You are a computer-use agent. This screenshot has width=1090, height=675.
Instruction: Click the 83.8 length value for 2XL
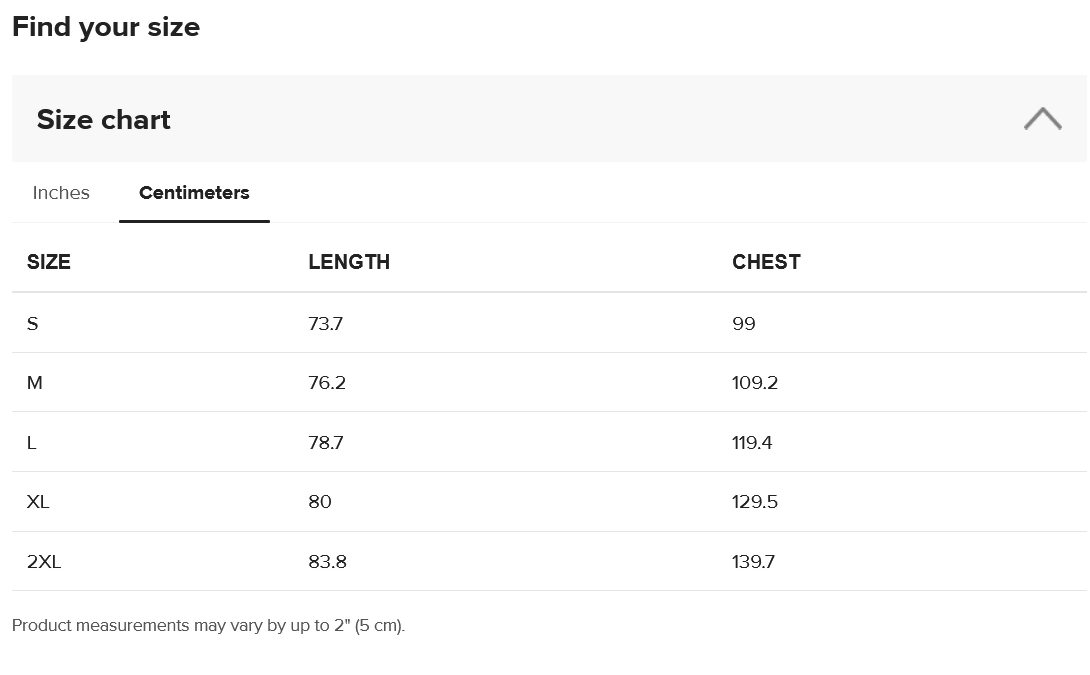327,562
